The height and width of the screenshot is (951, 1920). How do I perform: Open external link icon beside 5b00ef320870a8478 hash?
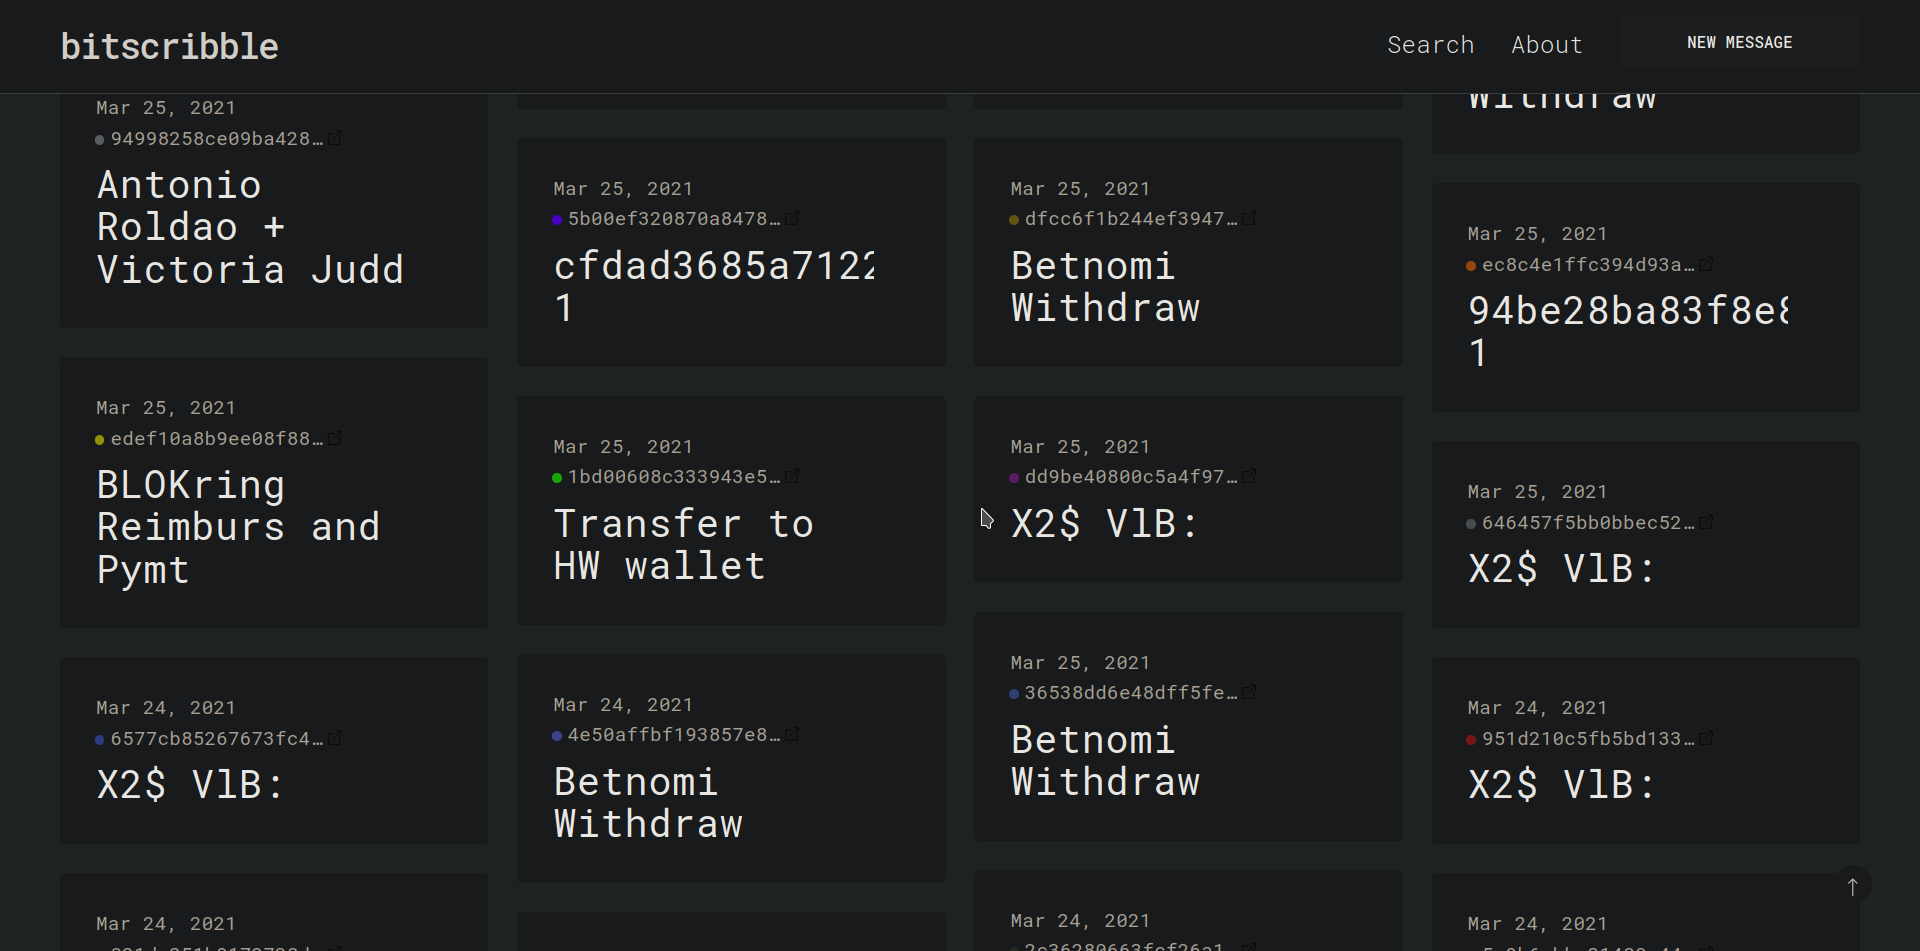click(x=792, y=218)
